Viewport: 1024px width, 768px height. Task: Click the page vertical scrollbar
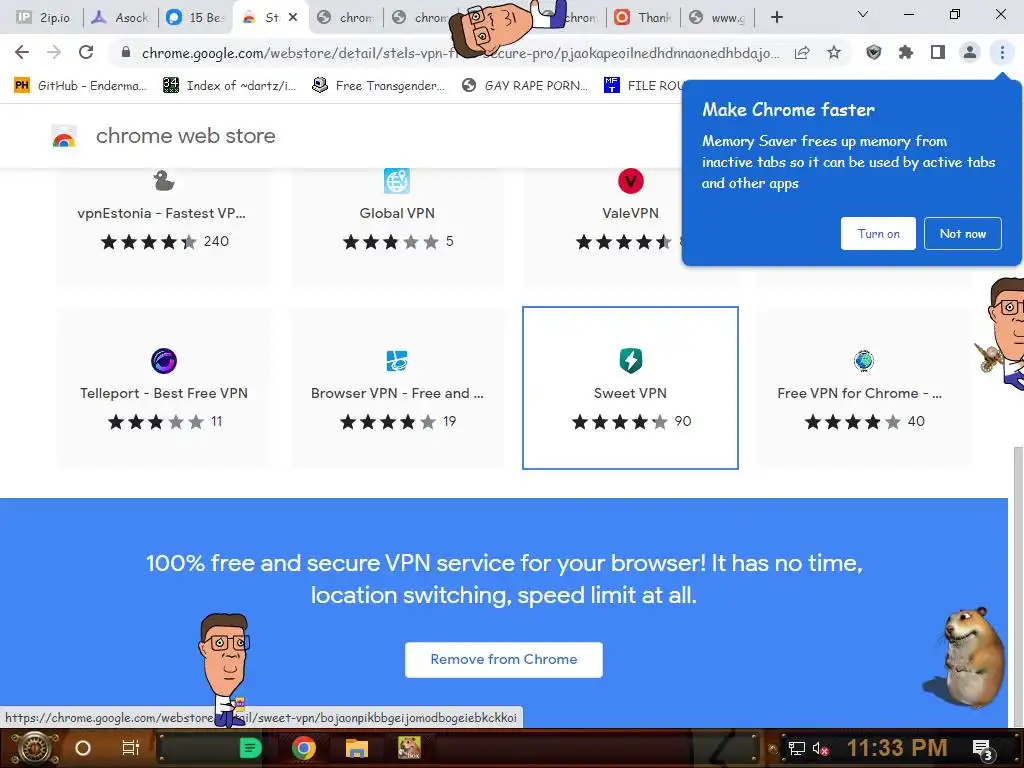pos(1017,586)
